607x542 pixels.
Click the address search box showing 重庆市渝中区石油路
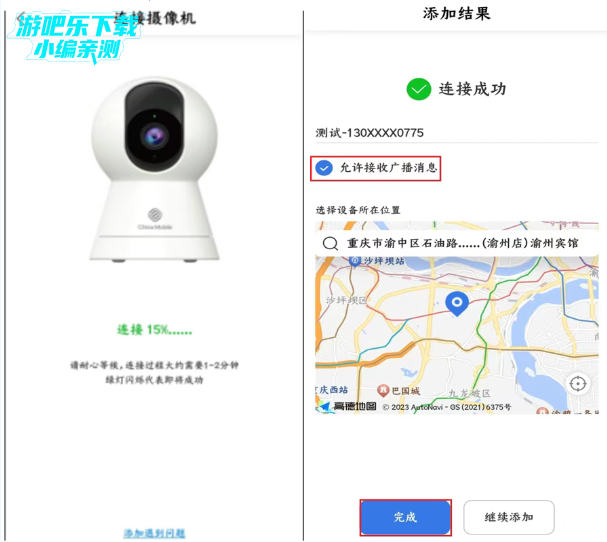pos(456,244)
